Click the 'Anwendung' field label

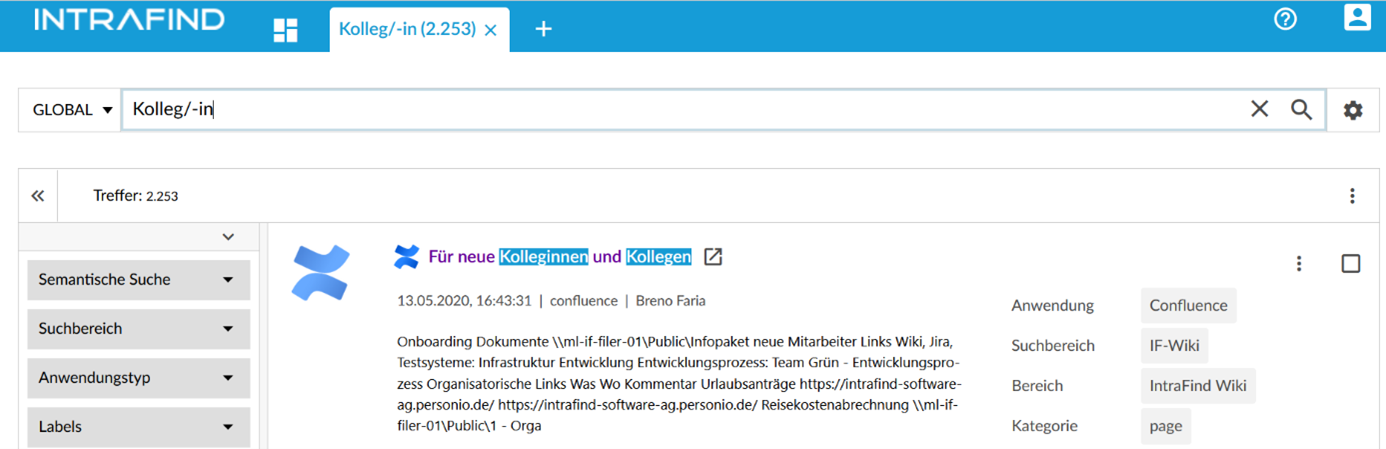pyautogui.click(x=1052, y=305)
